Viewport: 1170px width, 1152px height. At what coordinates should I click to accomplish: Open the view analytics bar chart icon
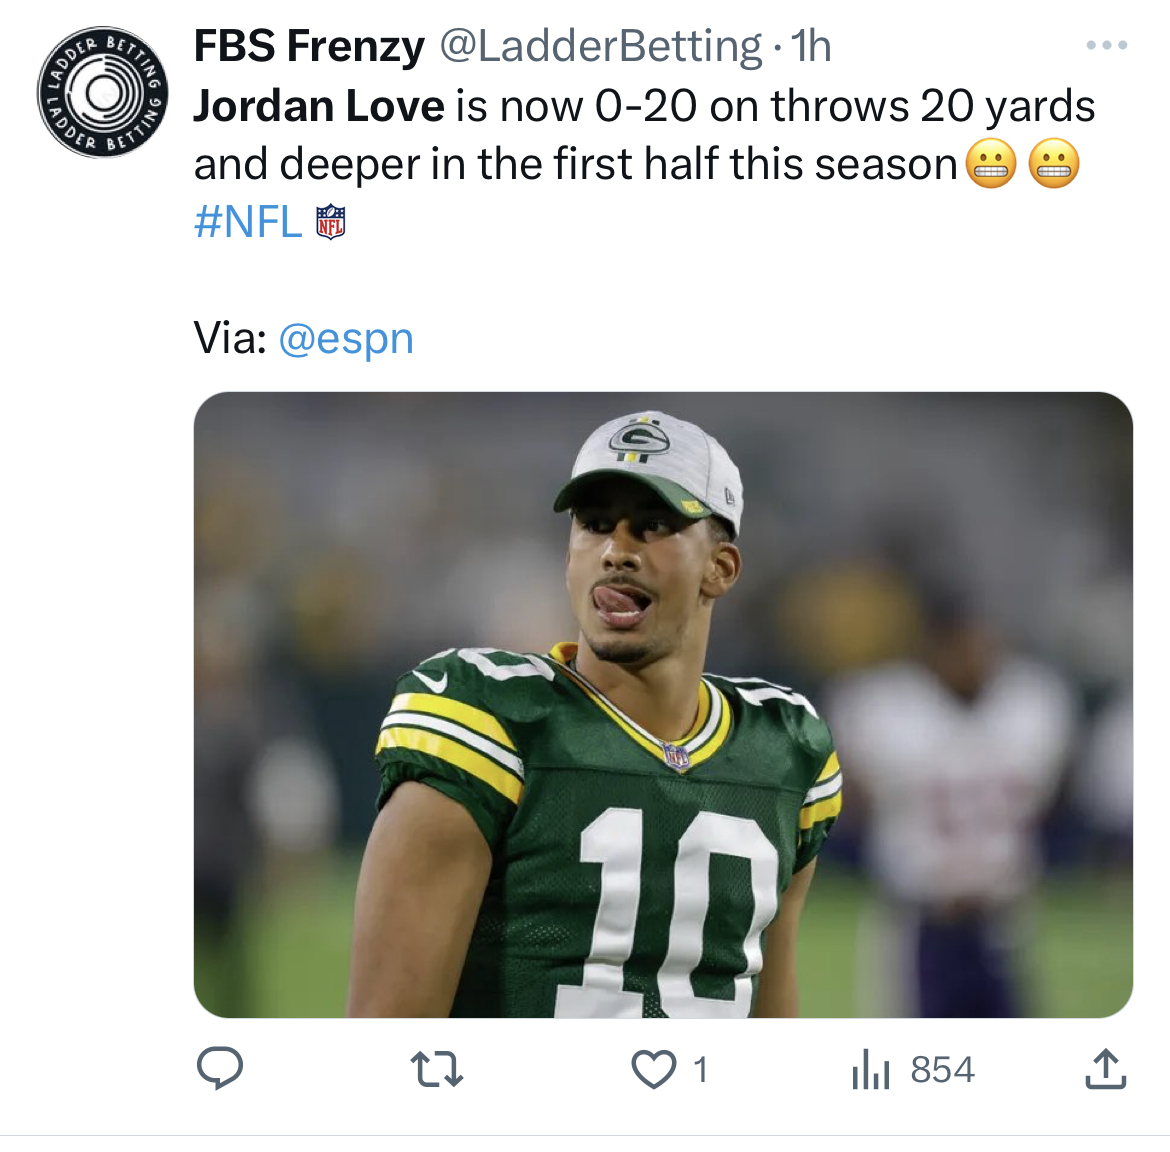[871, 1068]
